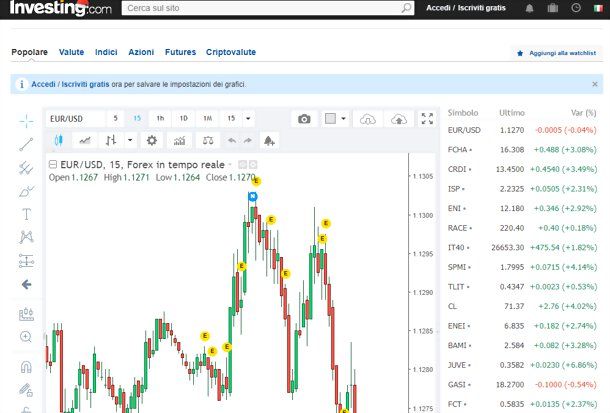Select the bars chart style
Image resolution: width=610 pixels, height=413 pixels.
coord(111,140)
